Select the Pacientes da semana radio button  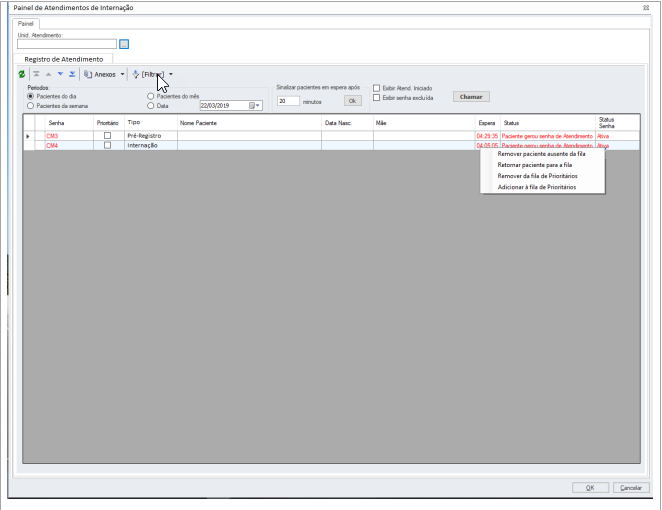click(x=30, y=106)
